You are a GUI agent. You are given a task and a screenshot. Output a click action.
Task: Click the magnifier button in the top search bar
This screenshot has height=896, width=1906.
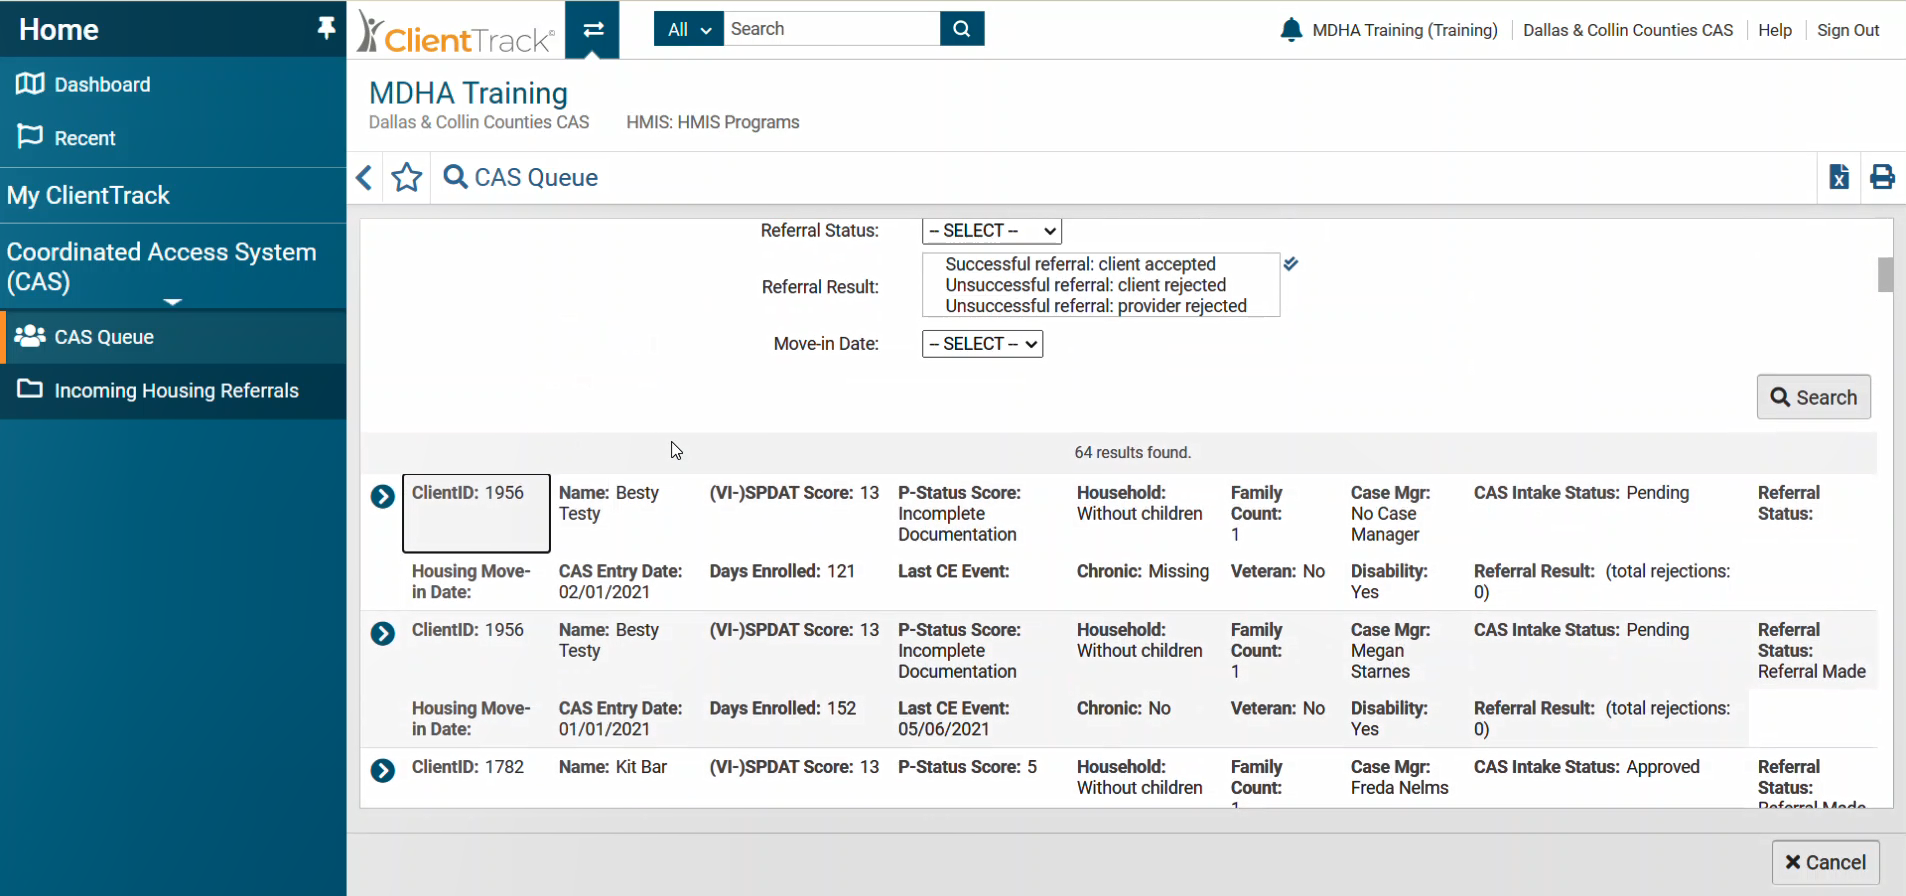click(x=962, y=29)
